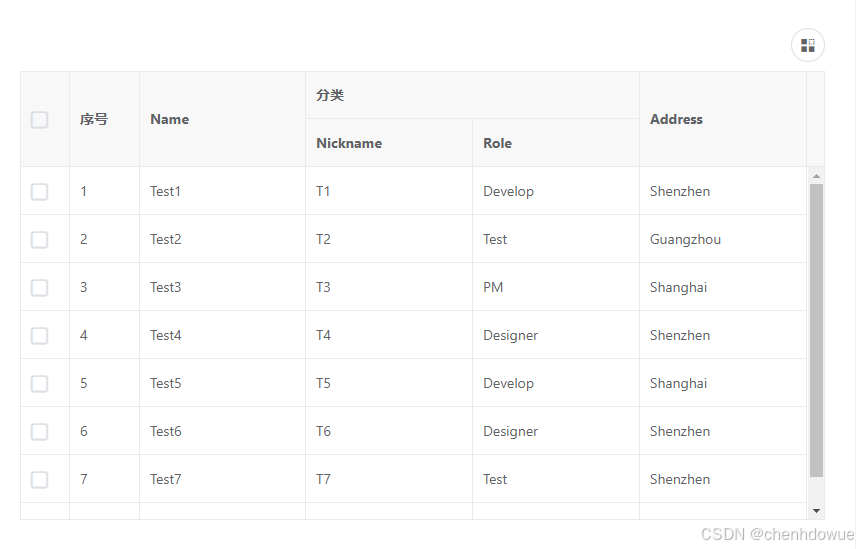Click the Address column header
The image size is (858, 549).
click(x=722, y=119)
